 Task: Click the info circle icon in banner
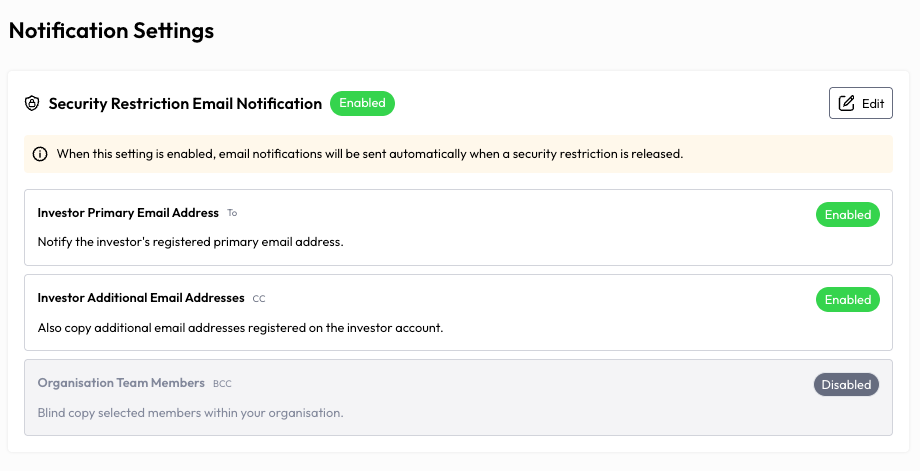pos(40,154)
